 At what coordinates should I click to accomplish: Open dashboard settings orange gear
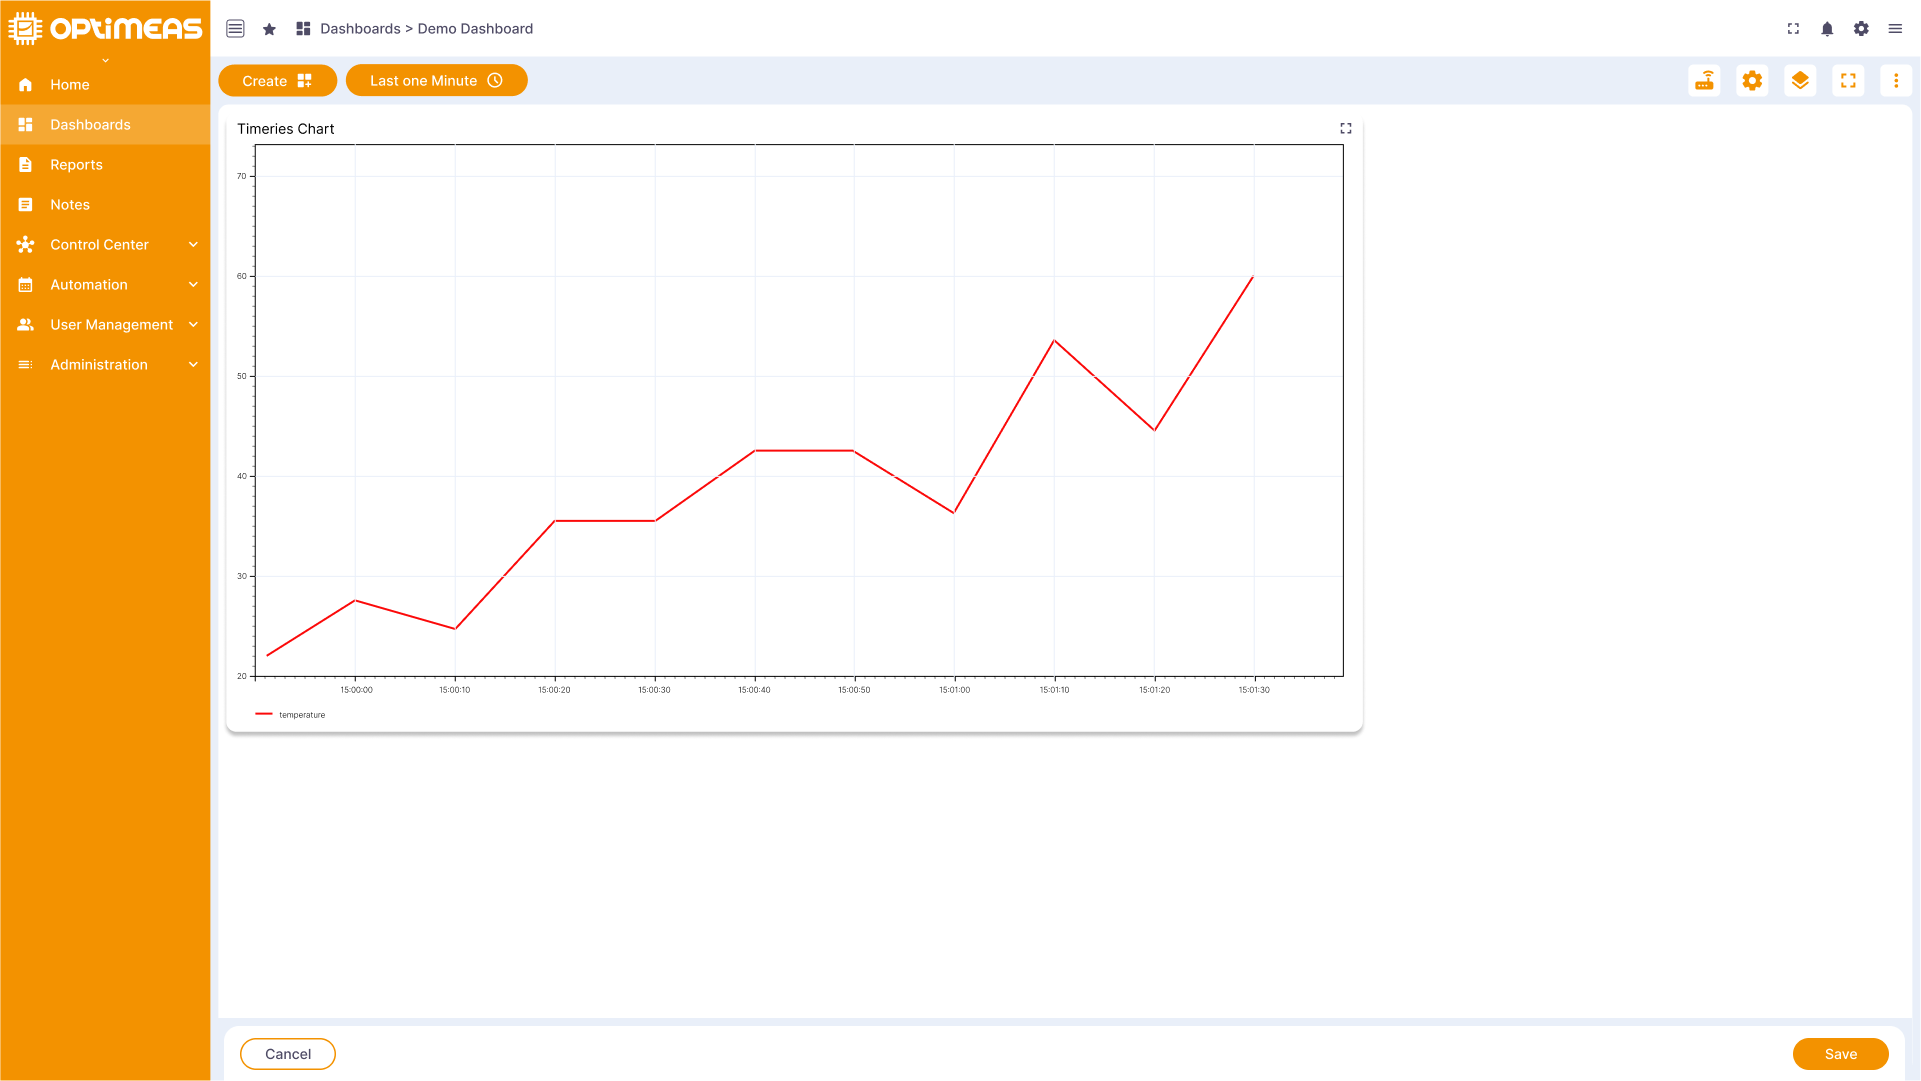[x=1752, y=81]
